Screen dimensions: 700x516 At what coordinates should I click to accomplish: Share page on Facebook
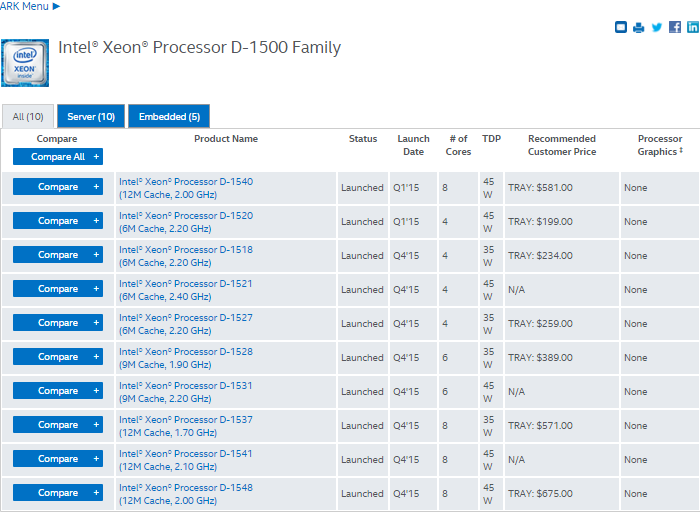[x=675, y=27]
